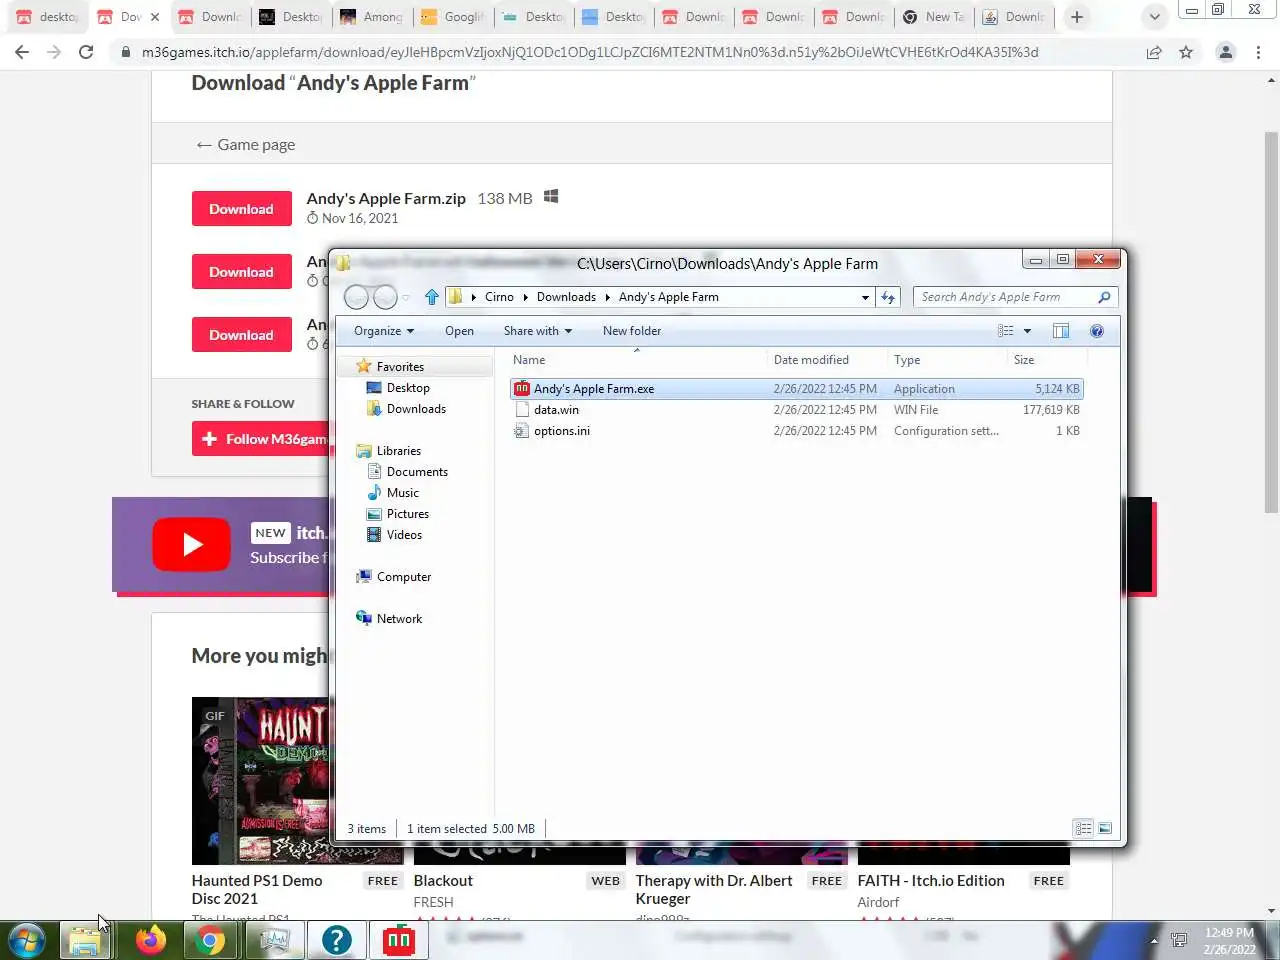This screenshot has height=960, width=1280.
Task: Click the options.ini gear file icon
Action: [x=521, y=431]
